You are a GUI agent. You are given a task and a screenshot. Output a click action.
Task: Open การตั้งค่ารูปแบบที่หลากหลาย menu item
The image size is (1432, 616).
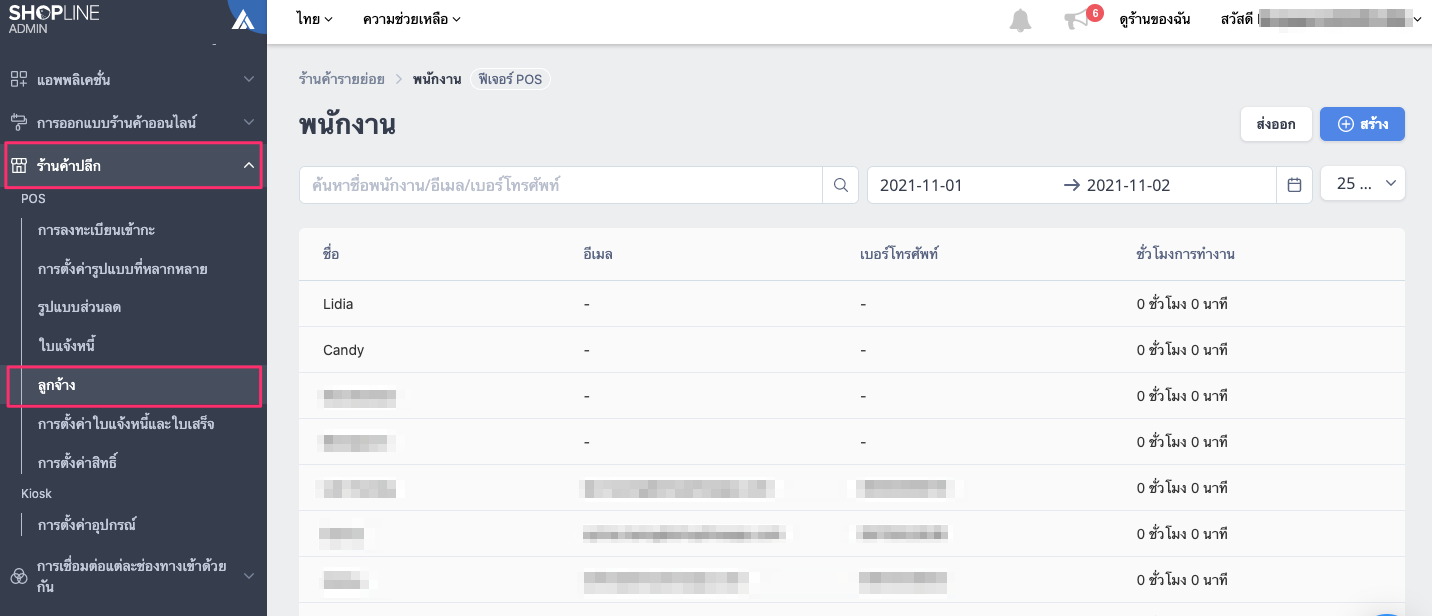122,269
